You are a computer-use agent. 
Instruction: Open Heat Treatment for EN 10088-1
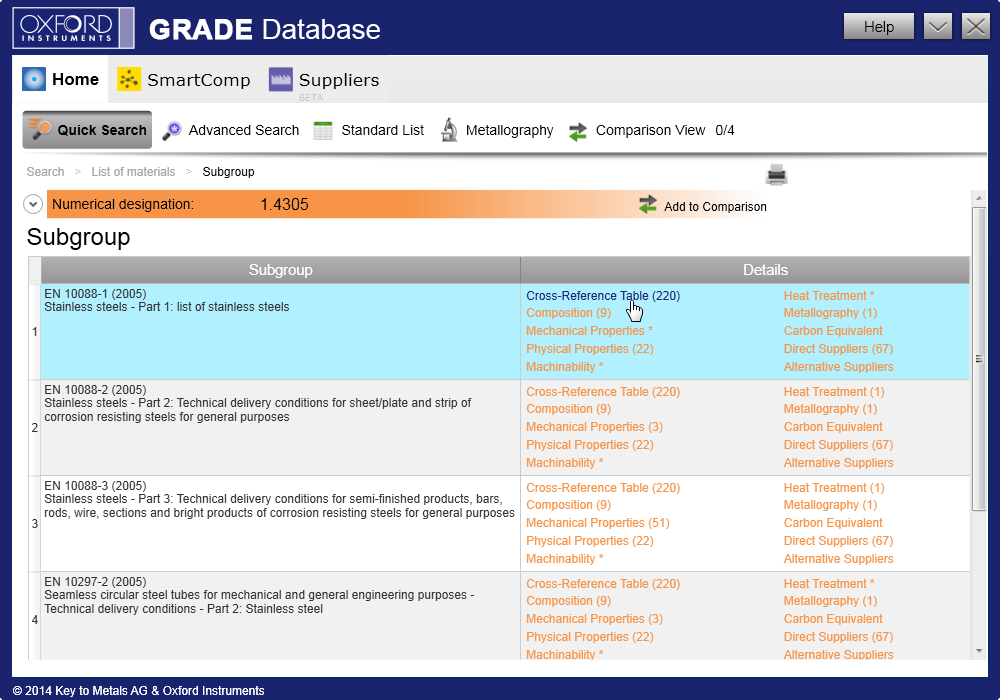pos(828,296)
